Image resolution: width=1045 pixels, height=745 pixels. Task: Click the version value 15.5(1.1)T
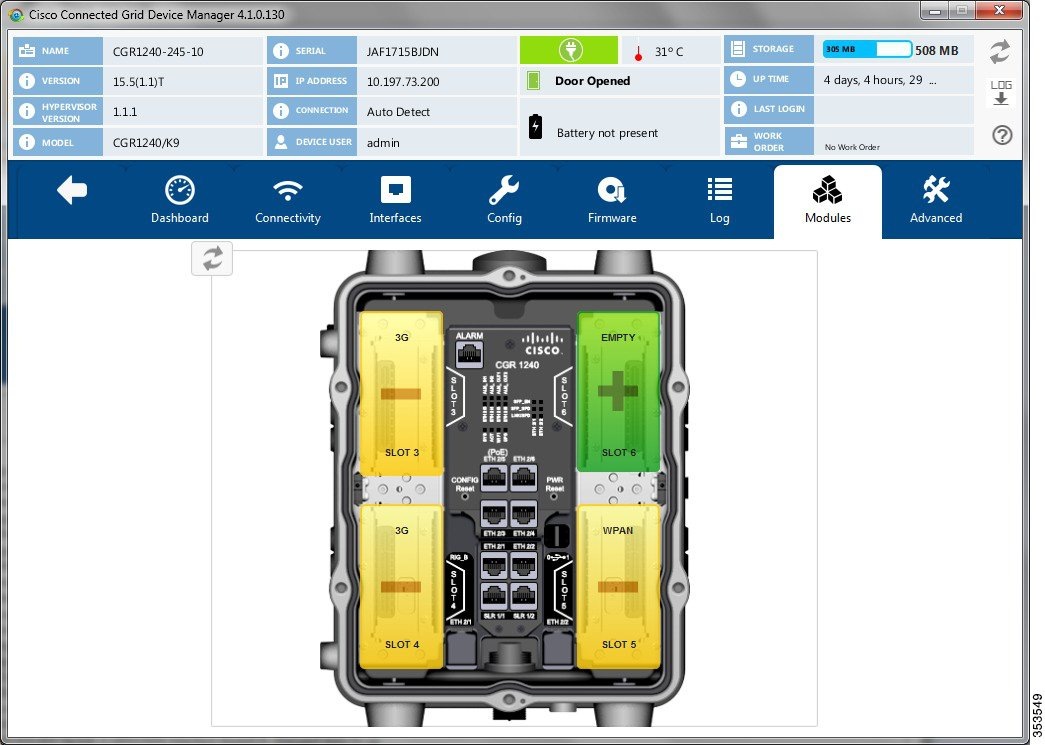[139, 81]
